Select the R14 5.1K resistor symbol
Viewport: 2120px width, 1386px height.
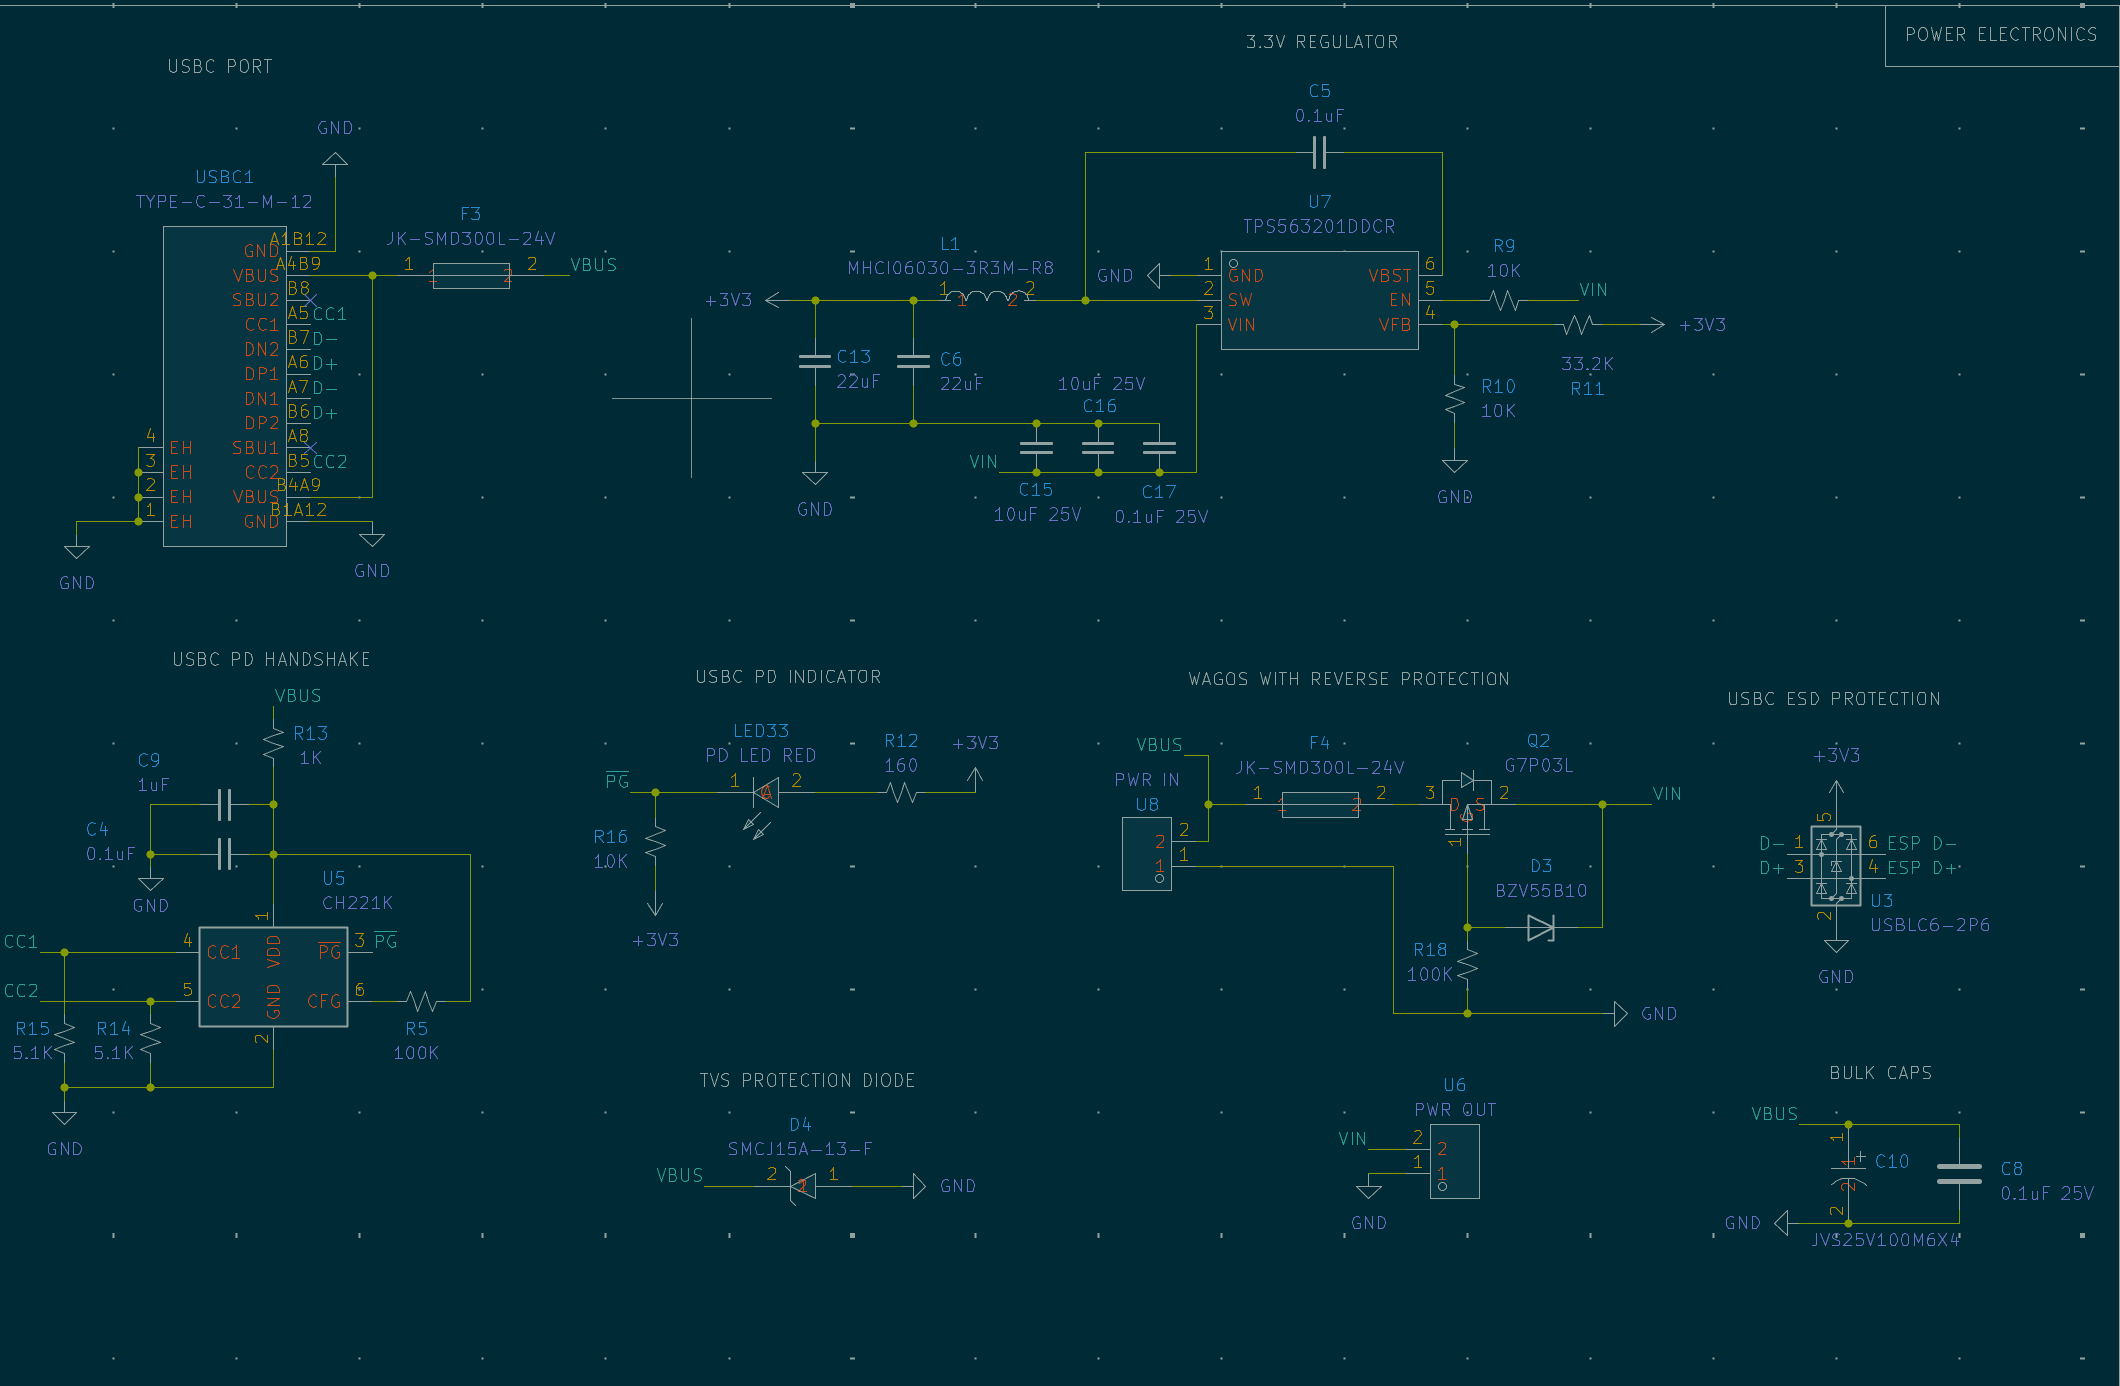point(150,1039)
